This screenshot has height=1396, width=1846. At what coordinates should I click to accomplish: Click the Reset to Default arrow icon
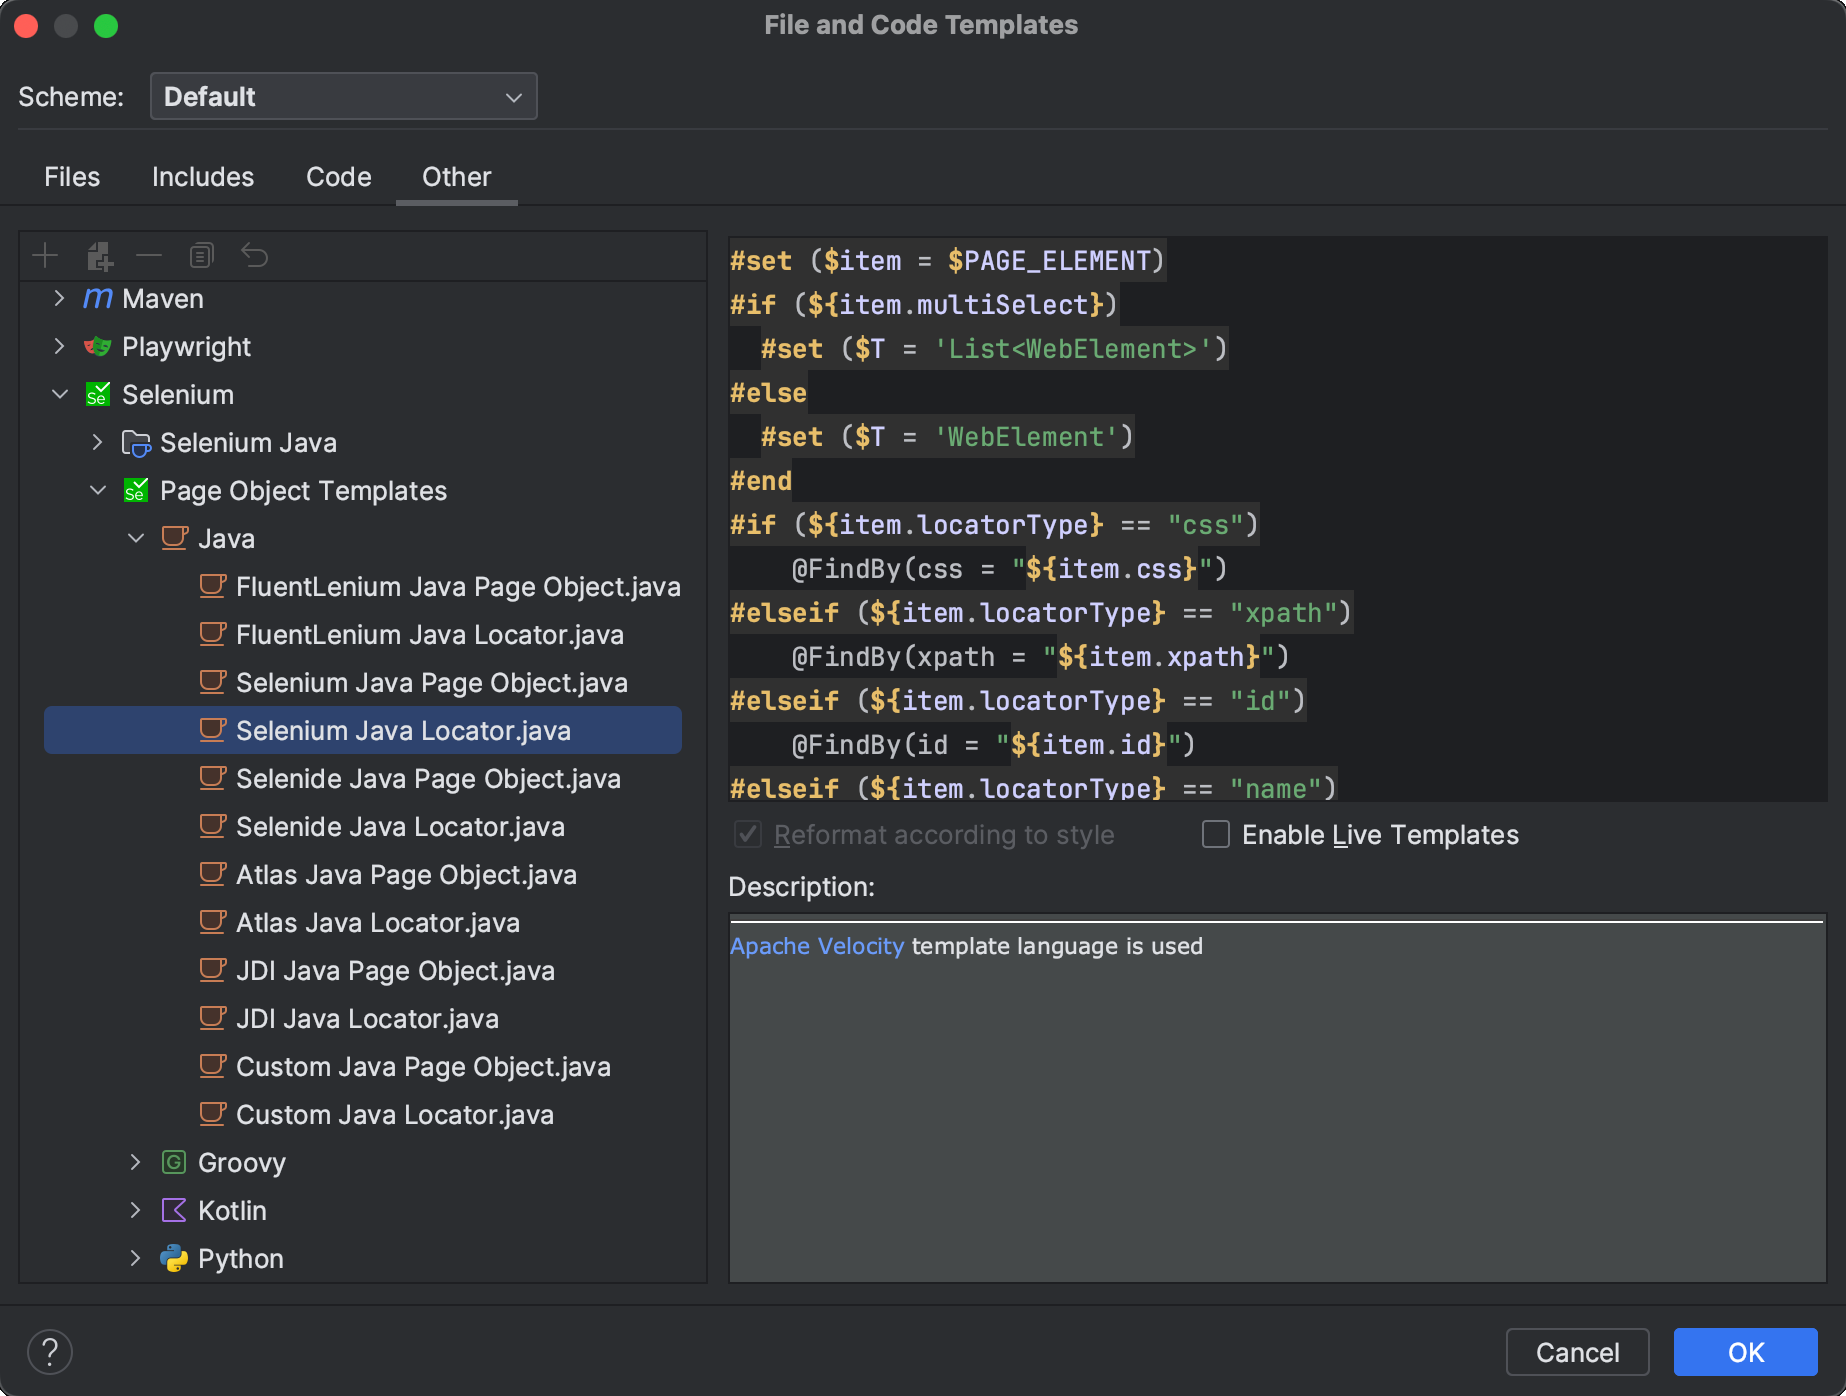click(255, 255)
